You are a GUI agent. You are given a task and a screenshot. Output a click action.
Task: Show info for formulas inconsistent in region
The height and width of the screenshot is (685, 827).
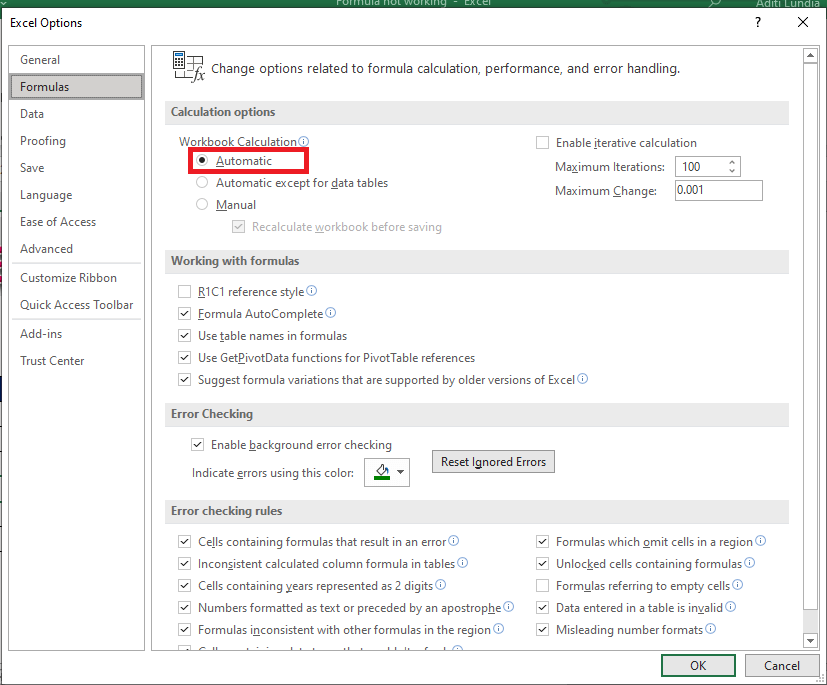click(498, 629)
